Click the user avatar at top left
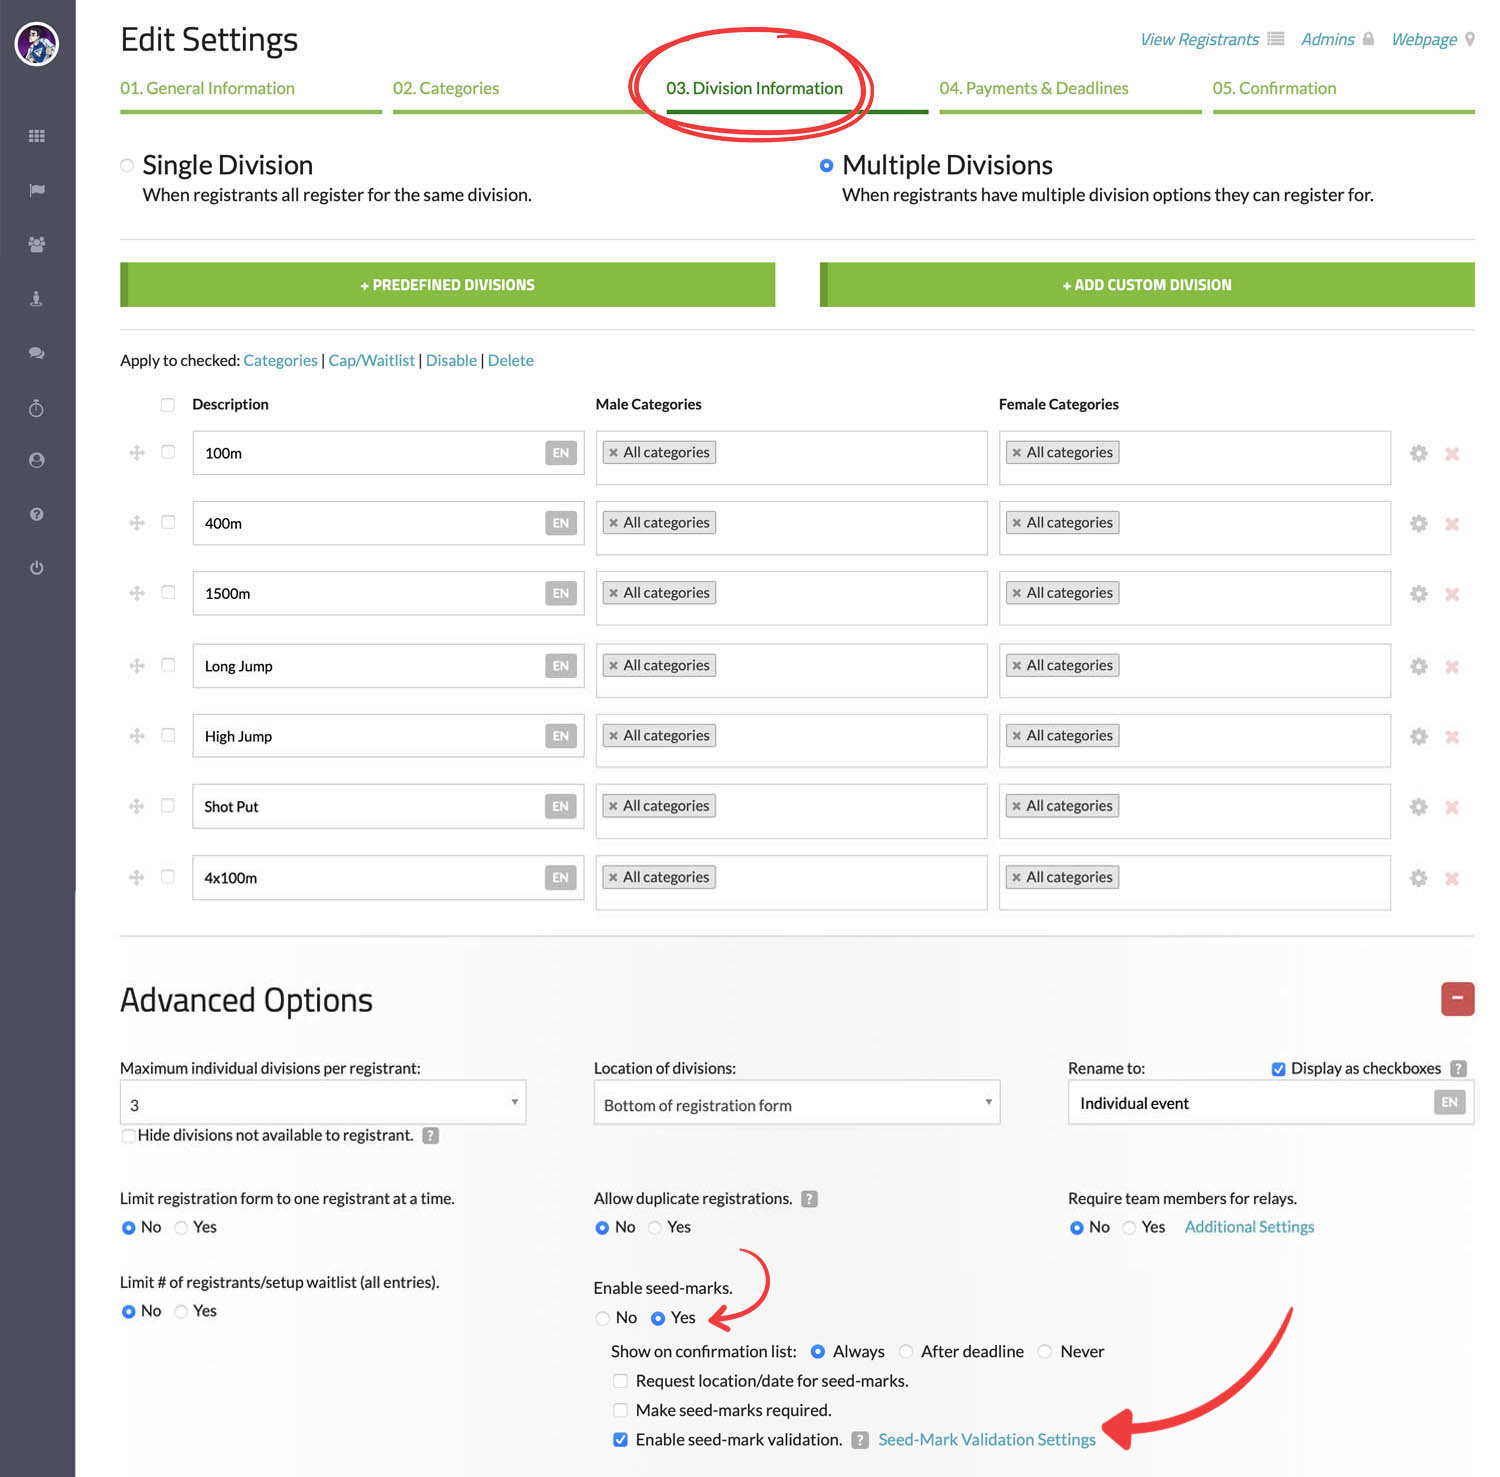Viewport: 1500px width, 1477px height. tap(37, 44)
